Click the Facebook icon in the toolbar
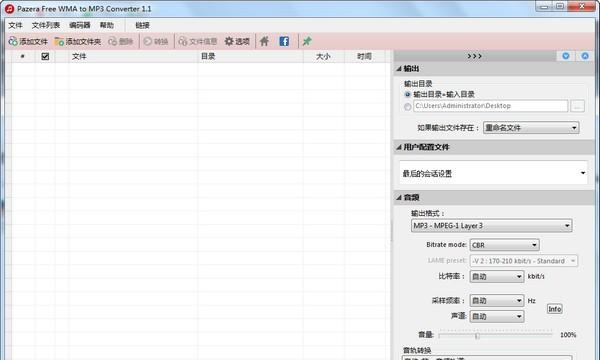Screen dimensions: 600x360 coord(284,41)
